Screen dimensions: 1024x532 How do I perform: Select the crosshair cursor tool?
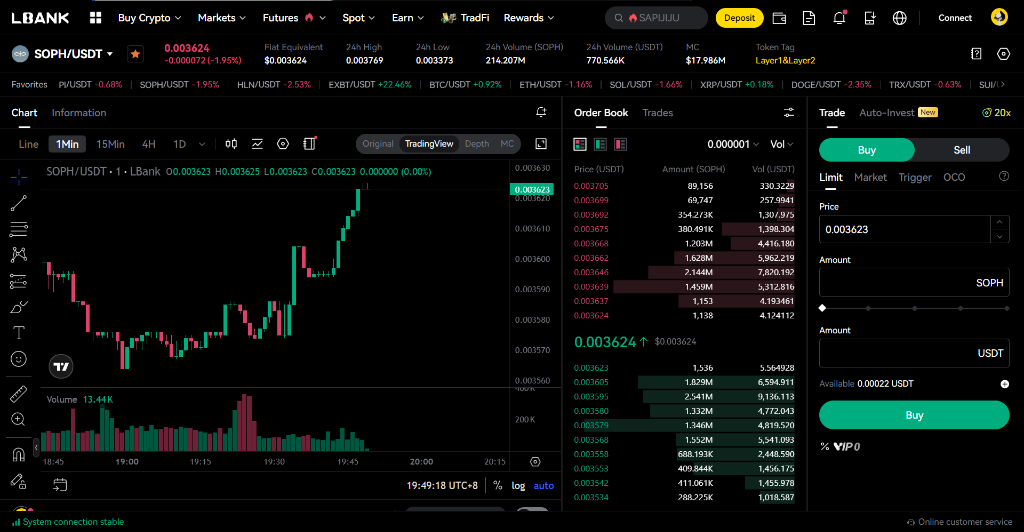point(19,177)
